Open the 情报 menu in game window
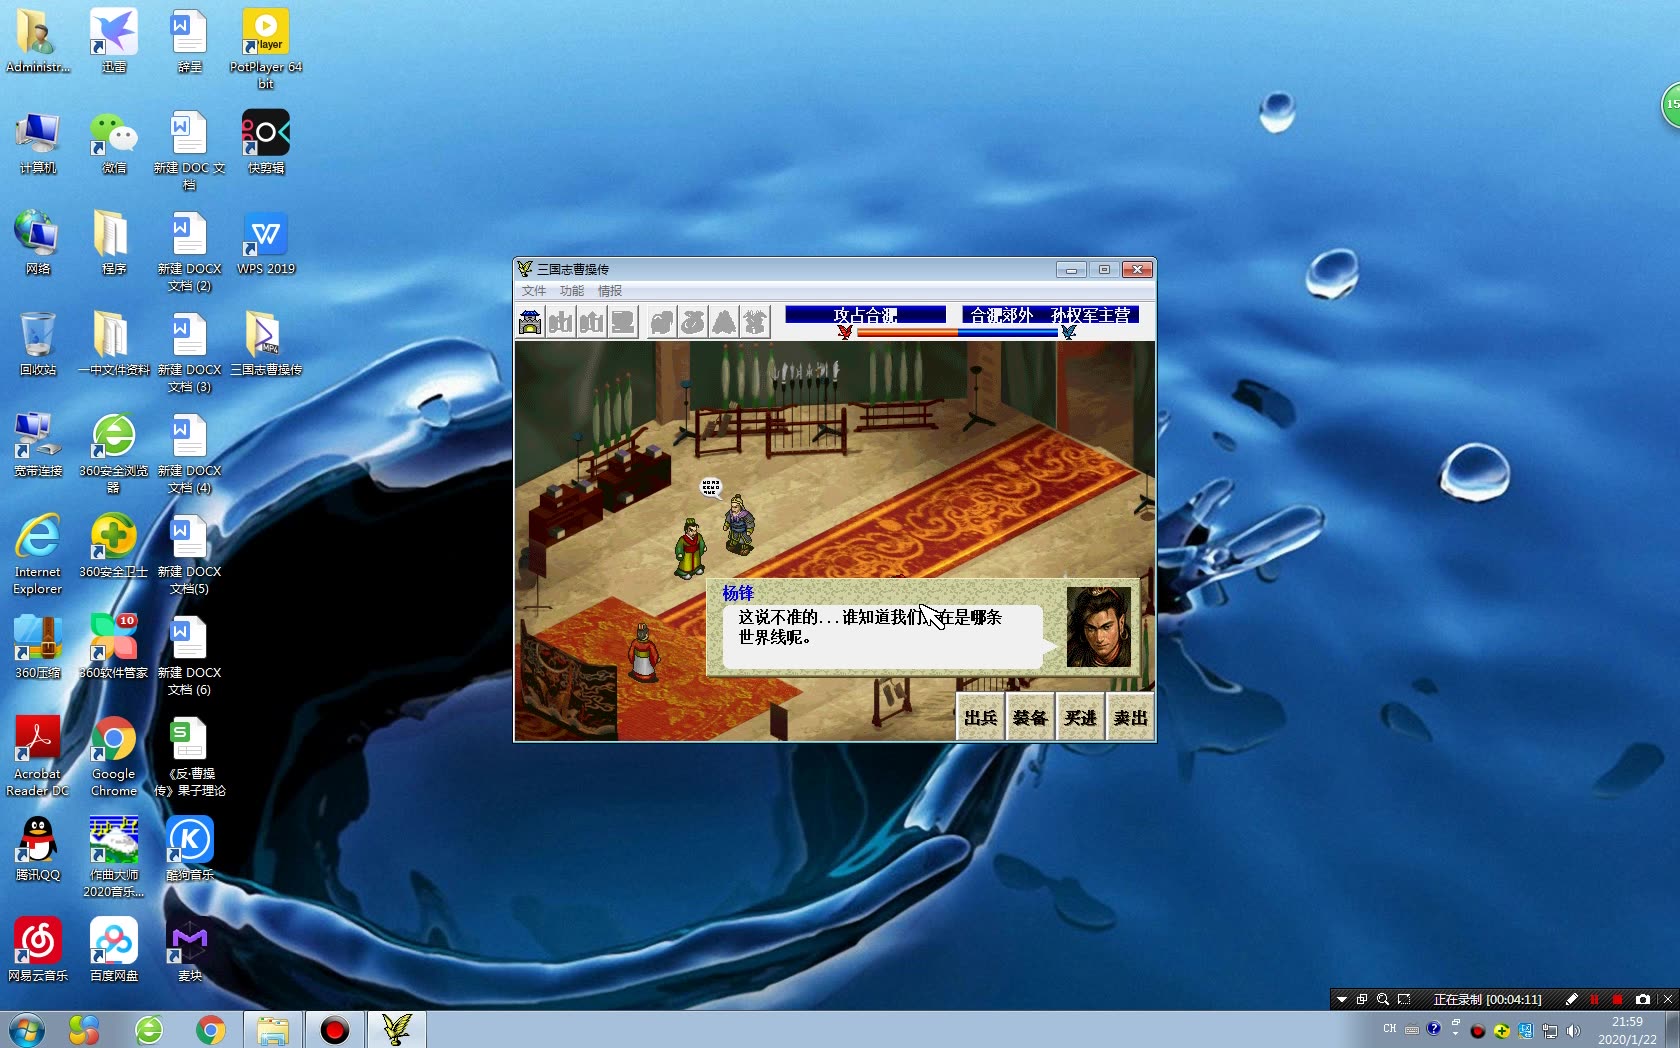This screenshot has height=1048, width=1680. point(610,291)
